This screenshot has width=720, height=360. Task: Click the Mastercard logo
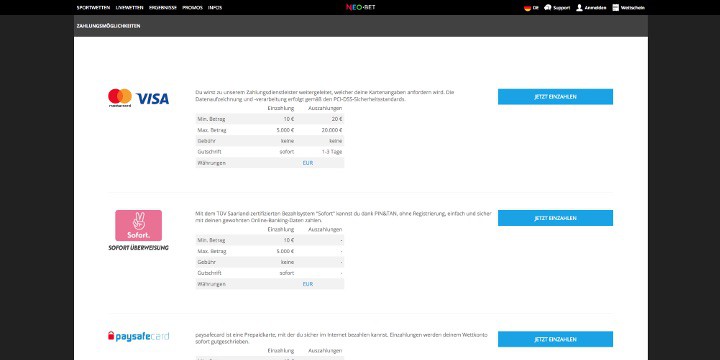tap(120, 97)
